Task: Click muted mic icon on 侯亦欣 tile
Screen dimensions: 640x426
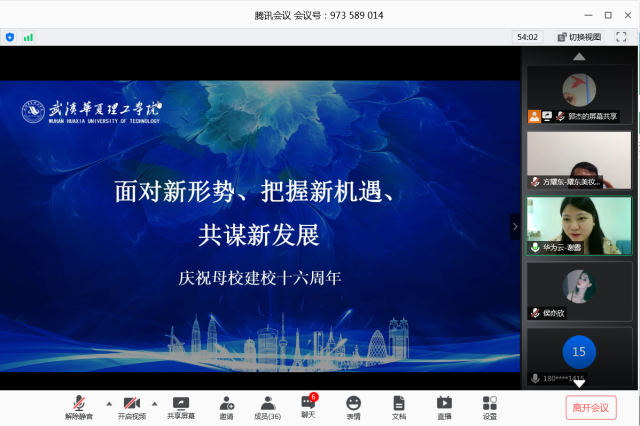Action: (535, 313)
